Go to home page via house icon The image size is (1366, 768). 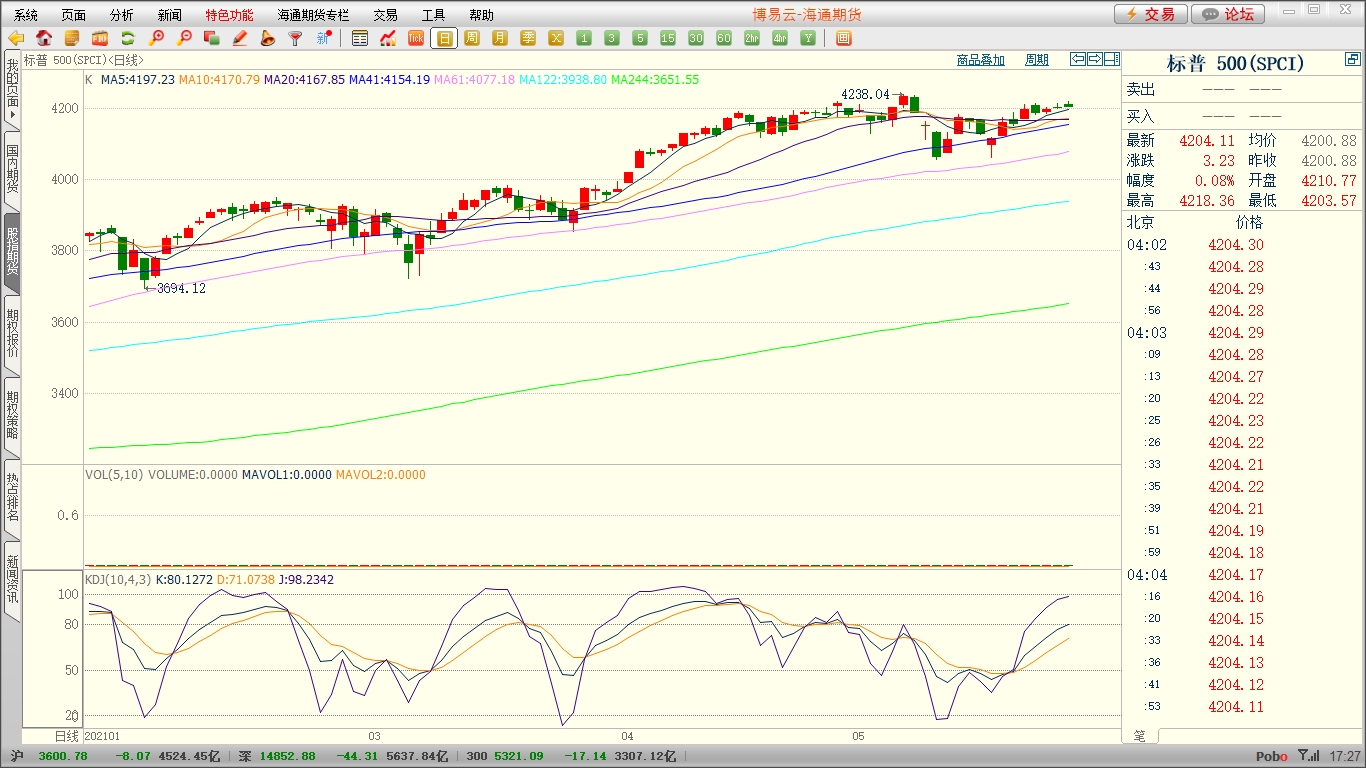[x=44, y=38]
